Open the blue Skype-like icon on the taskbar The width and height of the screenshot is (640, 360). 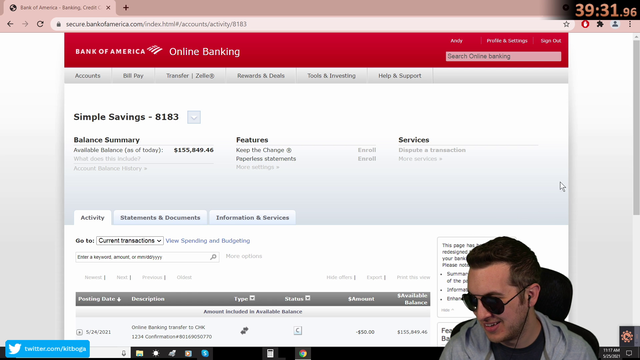(205, 353)
